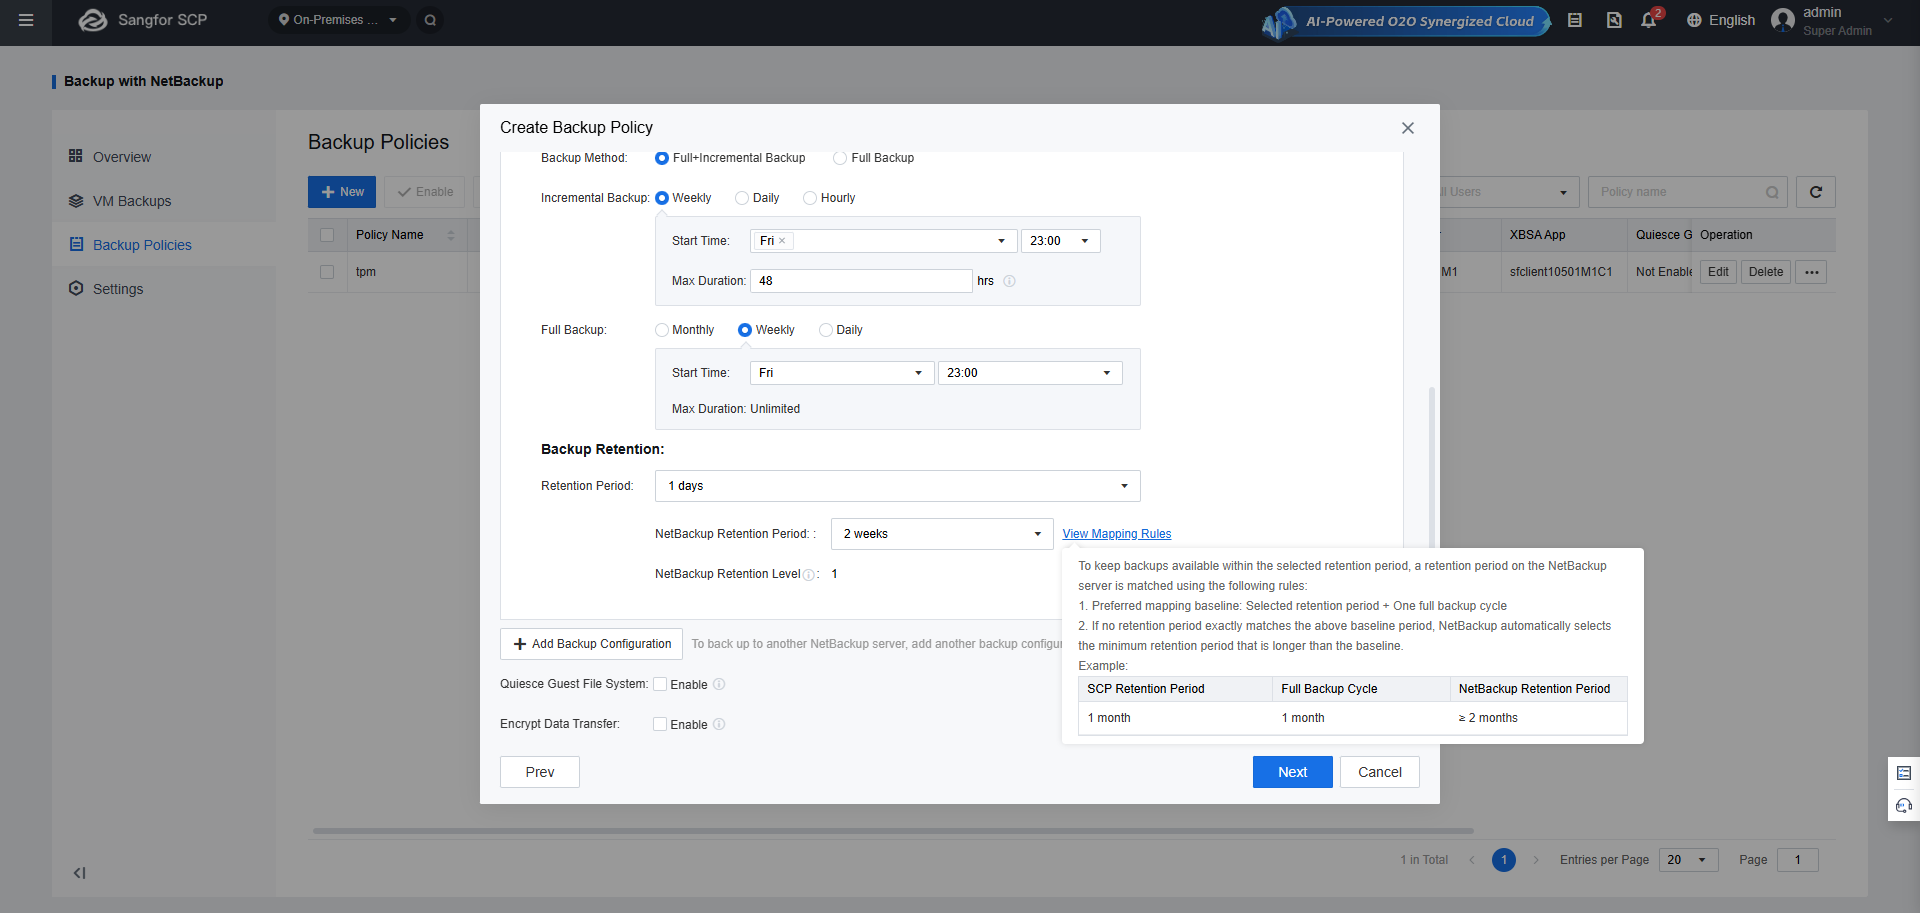The width and height of the screenshot is (1920, 913).
Task: Click the admin user avatar
Action: [x=1783, y=20]
